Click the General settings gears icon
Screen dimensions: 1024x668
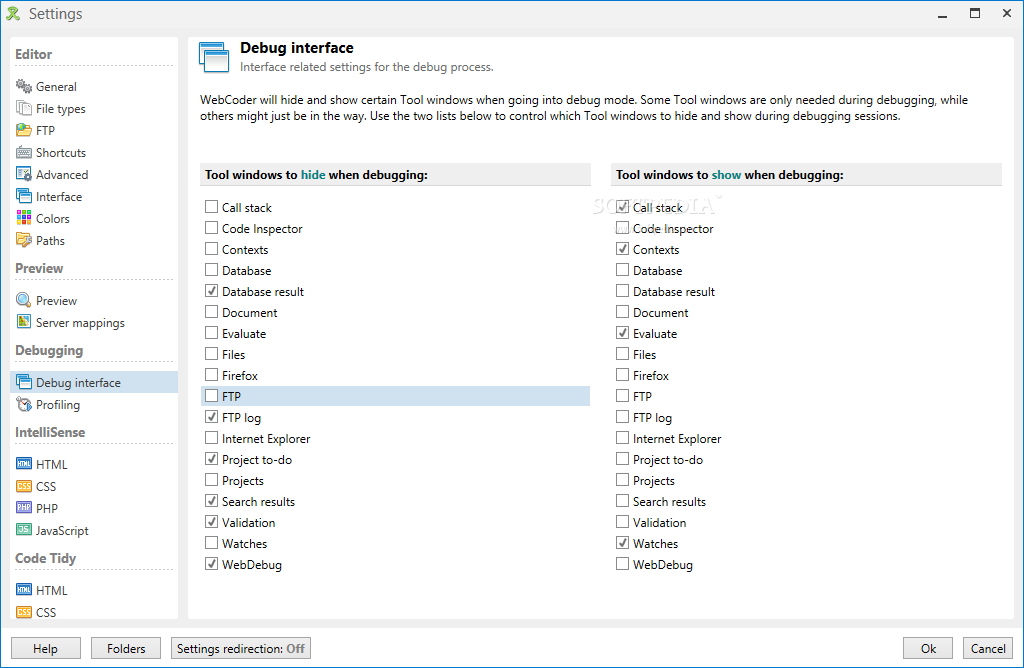pyautogui.click(x=24, y=87)
